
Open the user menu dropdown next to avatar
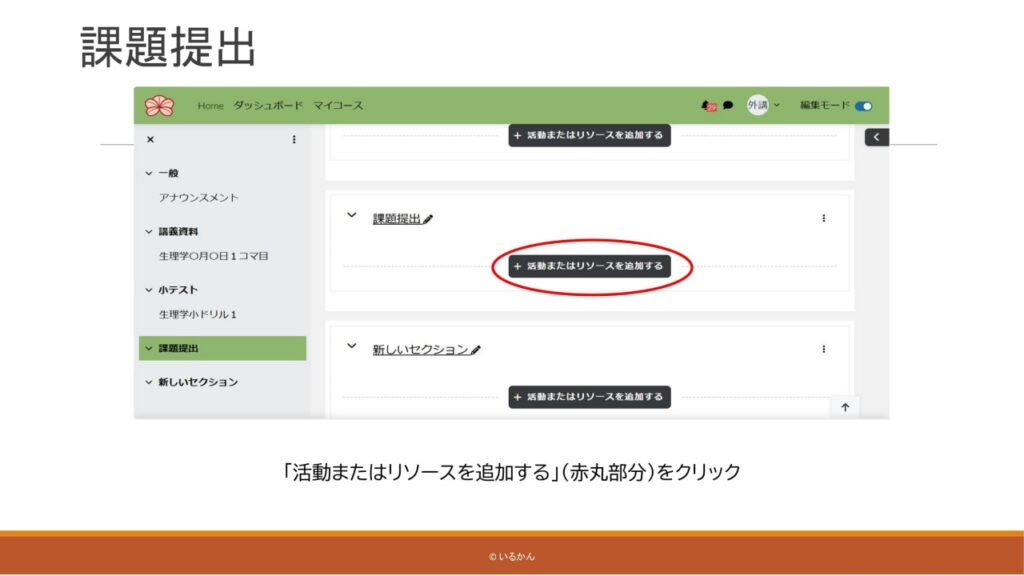(x=777, y=105)
